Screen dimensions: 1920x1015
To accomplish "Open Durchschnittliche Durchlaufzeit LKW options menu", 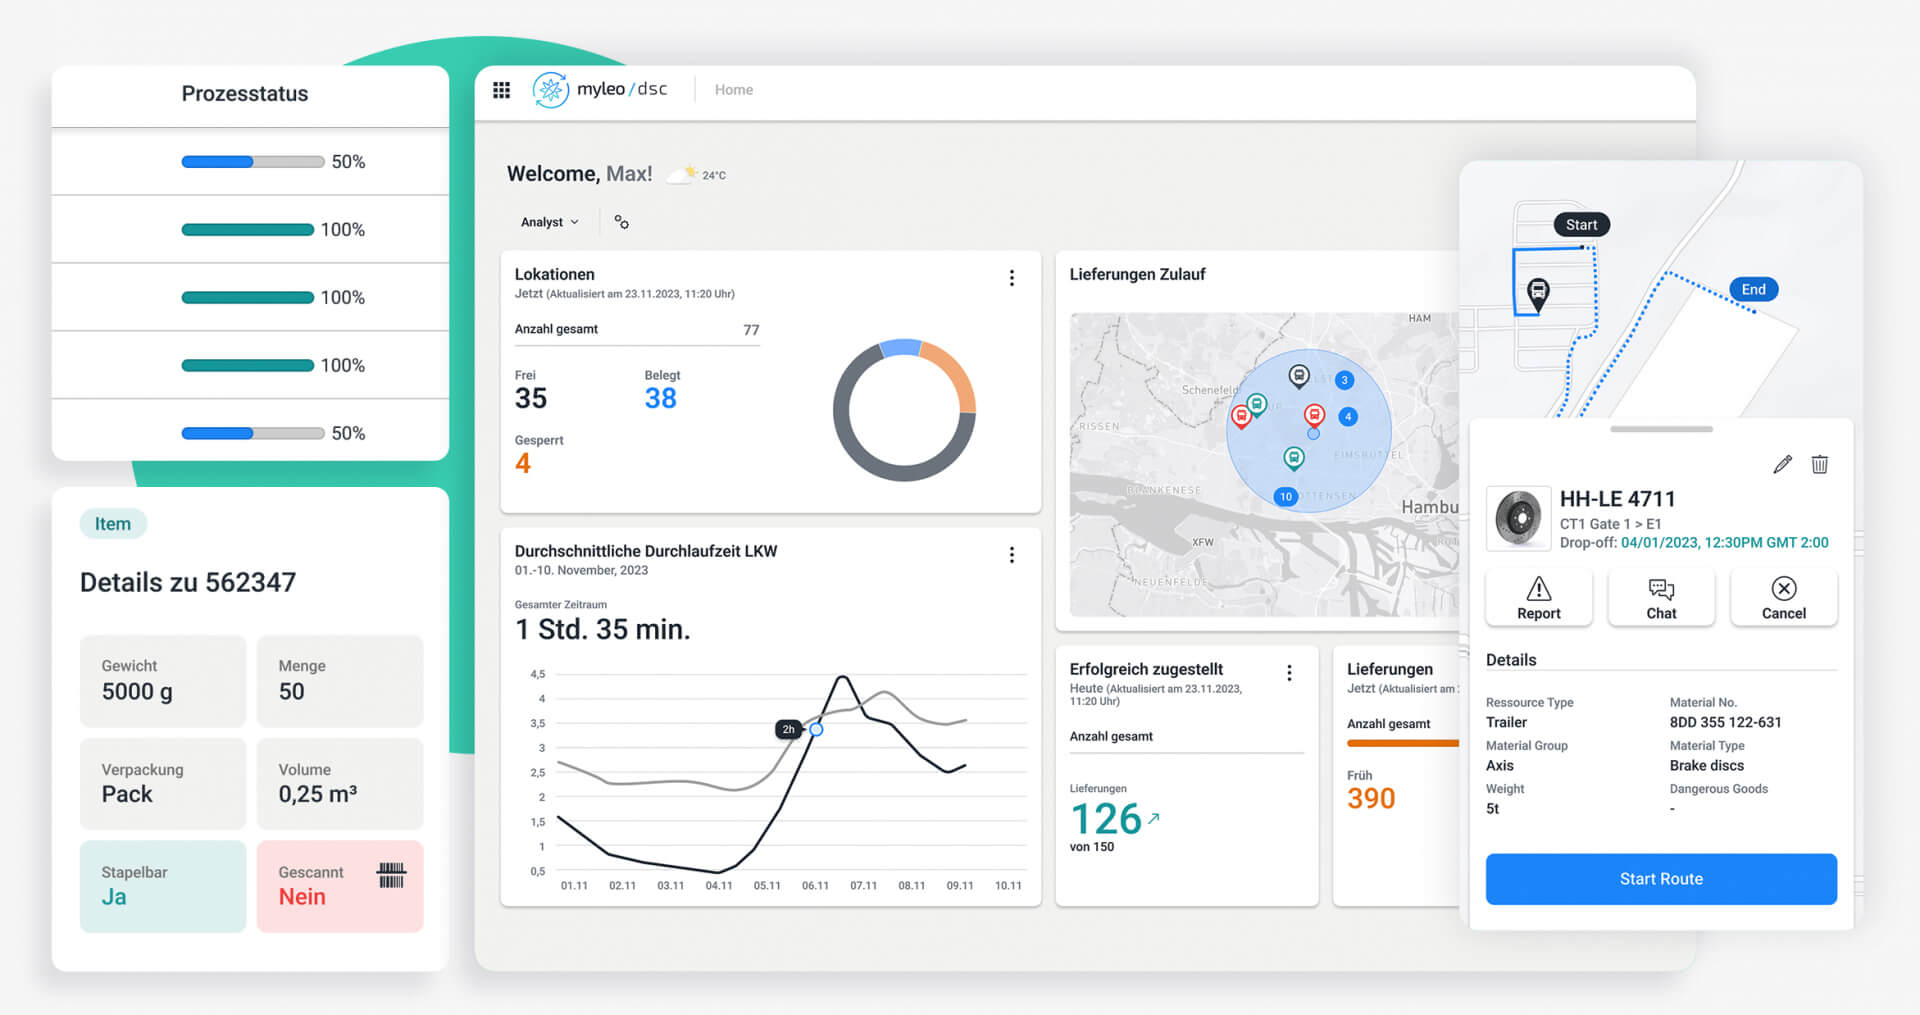I will (1012, 555).
